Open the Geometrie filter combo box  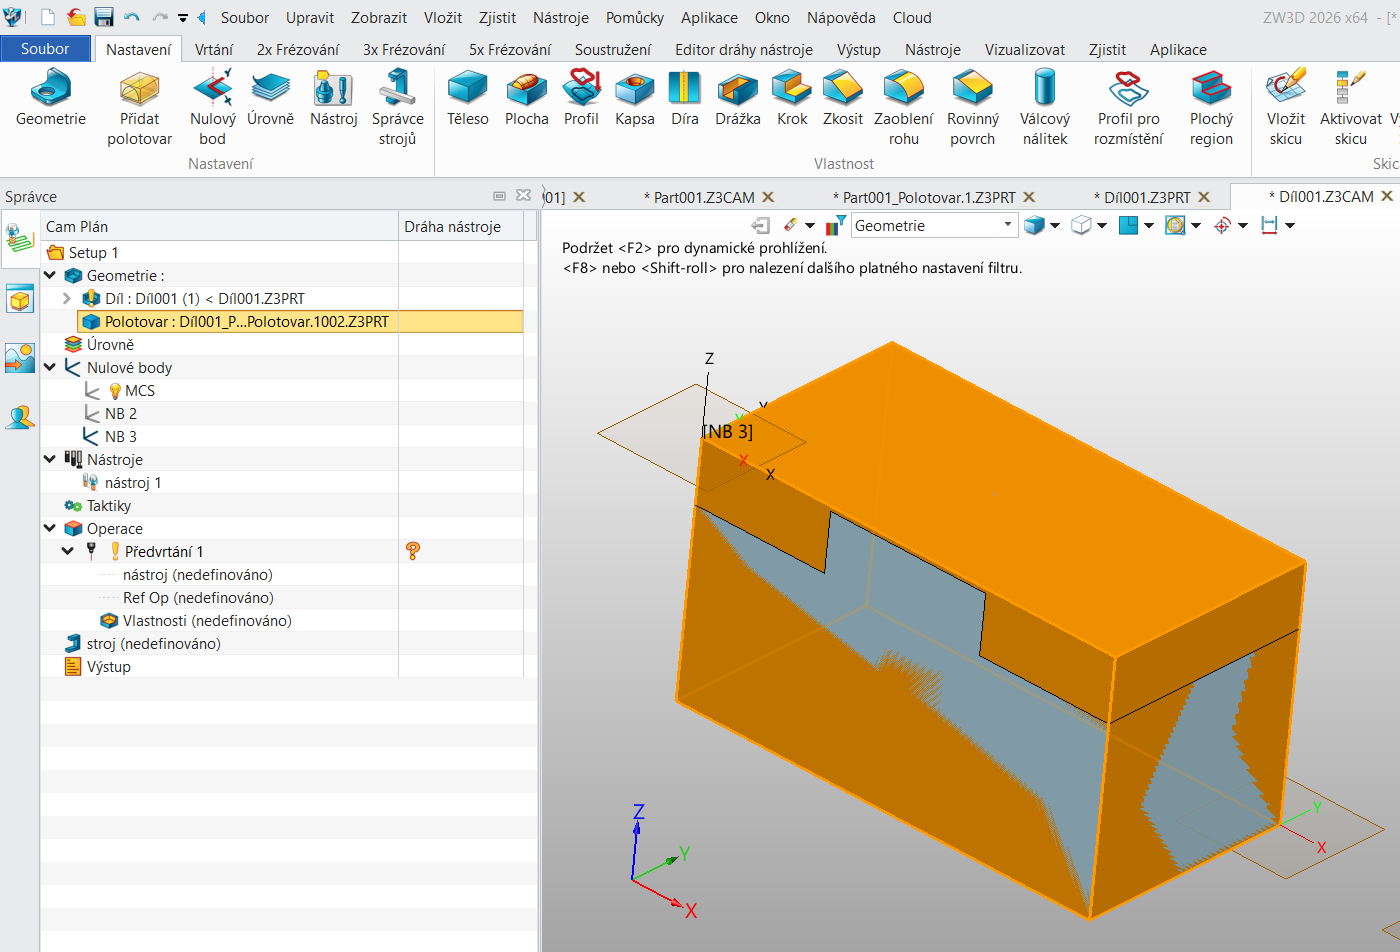(934, 226)
